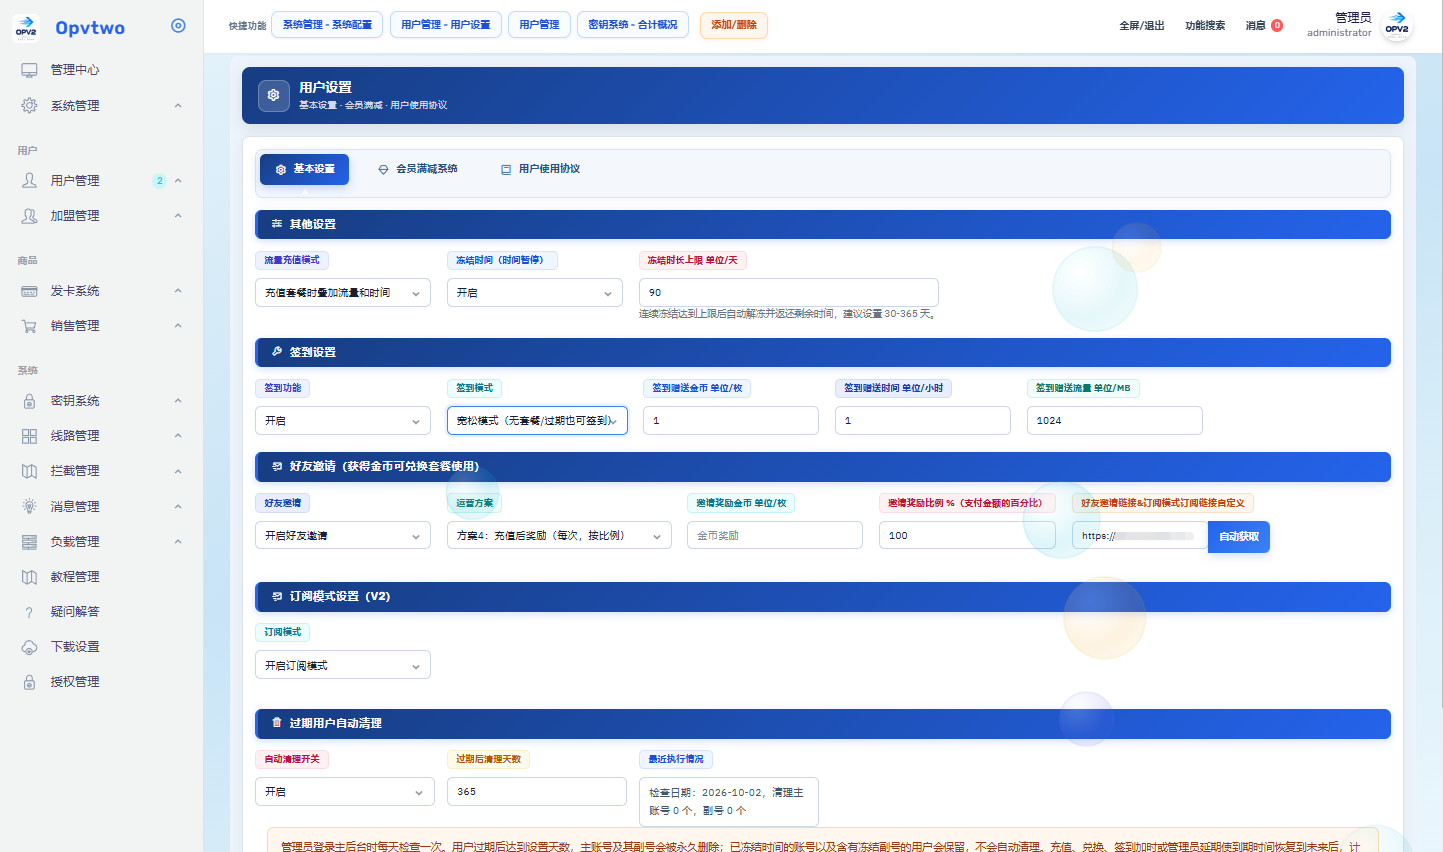Expand the 加盟管理 sidebar chevron
The width and height of the screenshot is (1443, 852).
tap(178, 216)
